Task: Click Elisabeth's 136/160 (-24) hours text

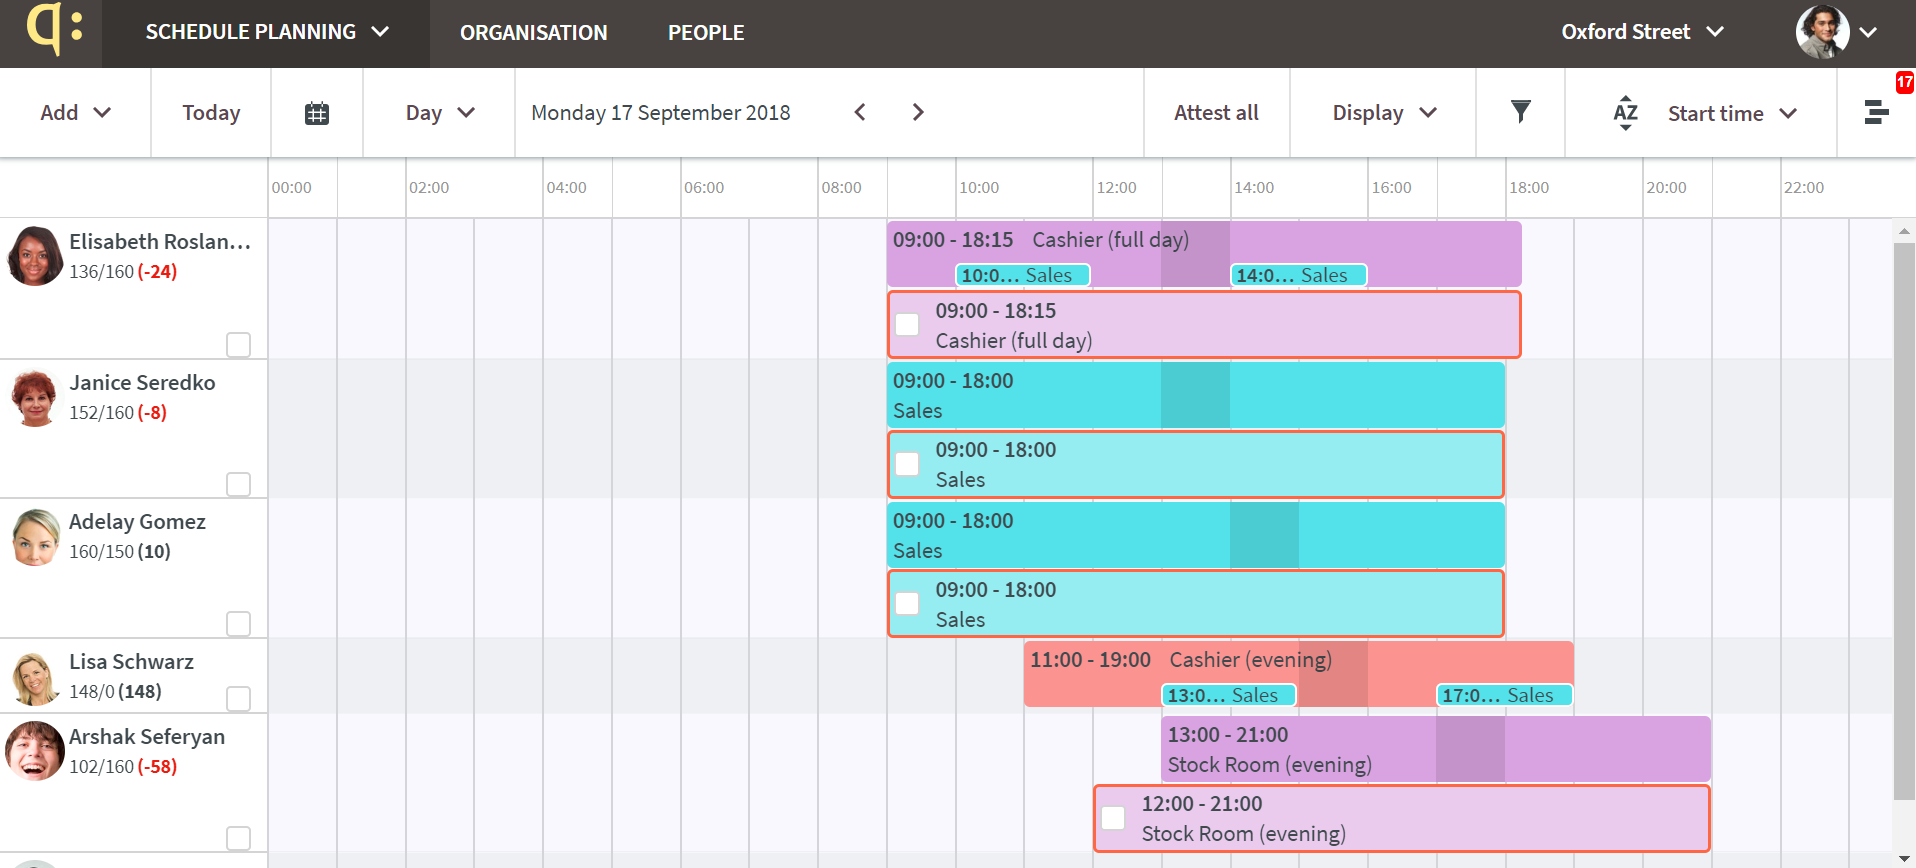Action: (x=123, y=272)
